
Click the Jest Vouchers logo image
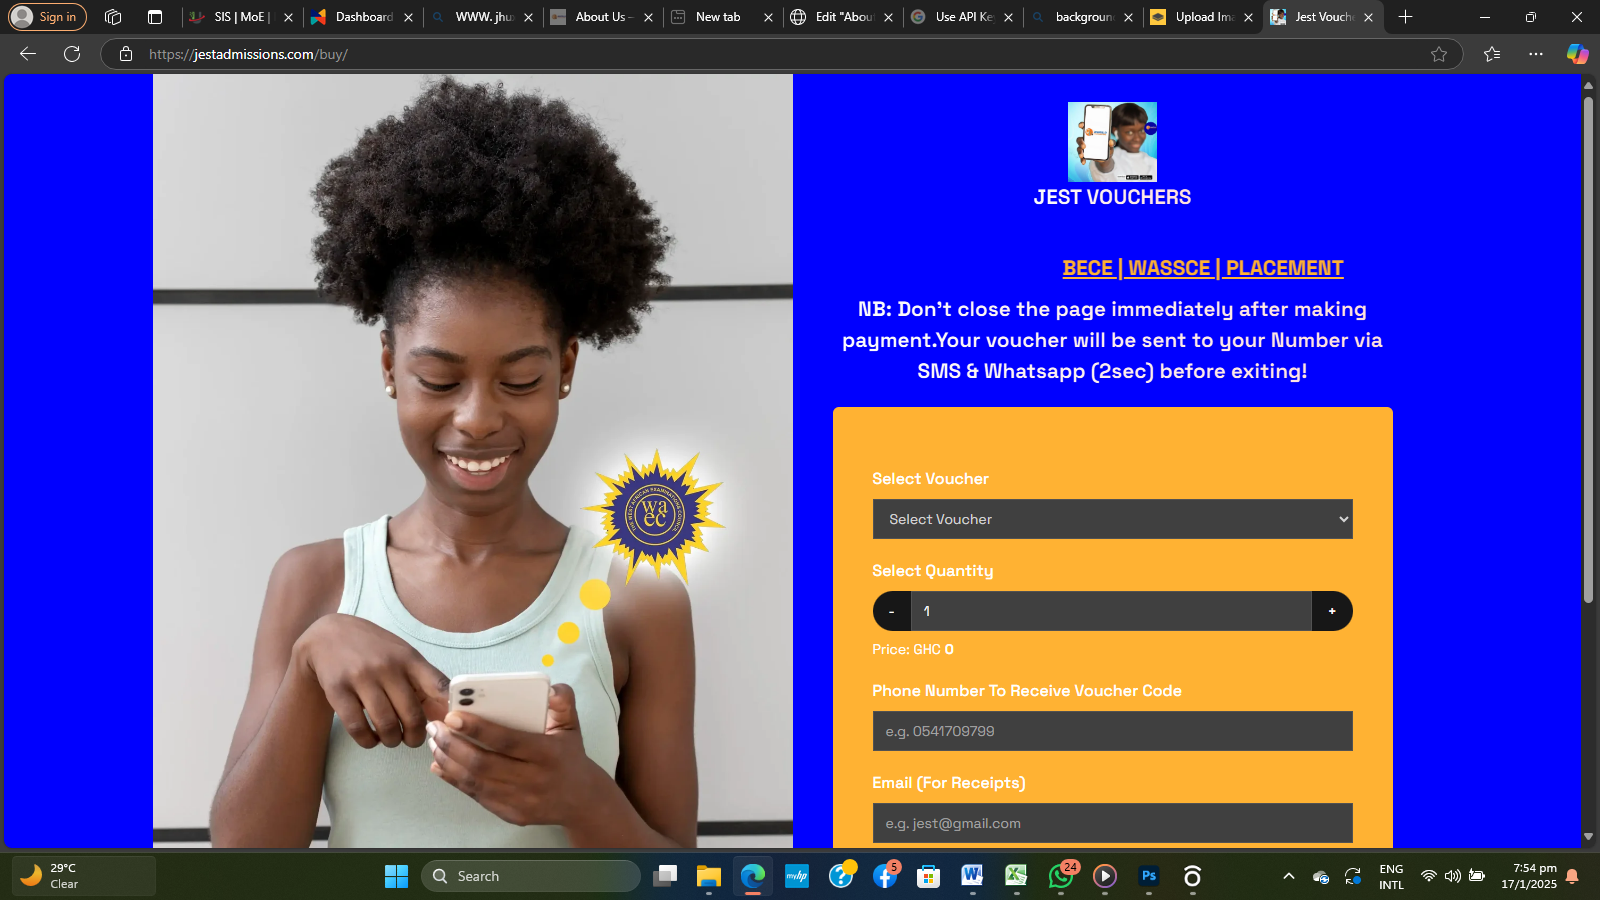pos(1112,142)
